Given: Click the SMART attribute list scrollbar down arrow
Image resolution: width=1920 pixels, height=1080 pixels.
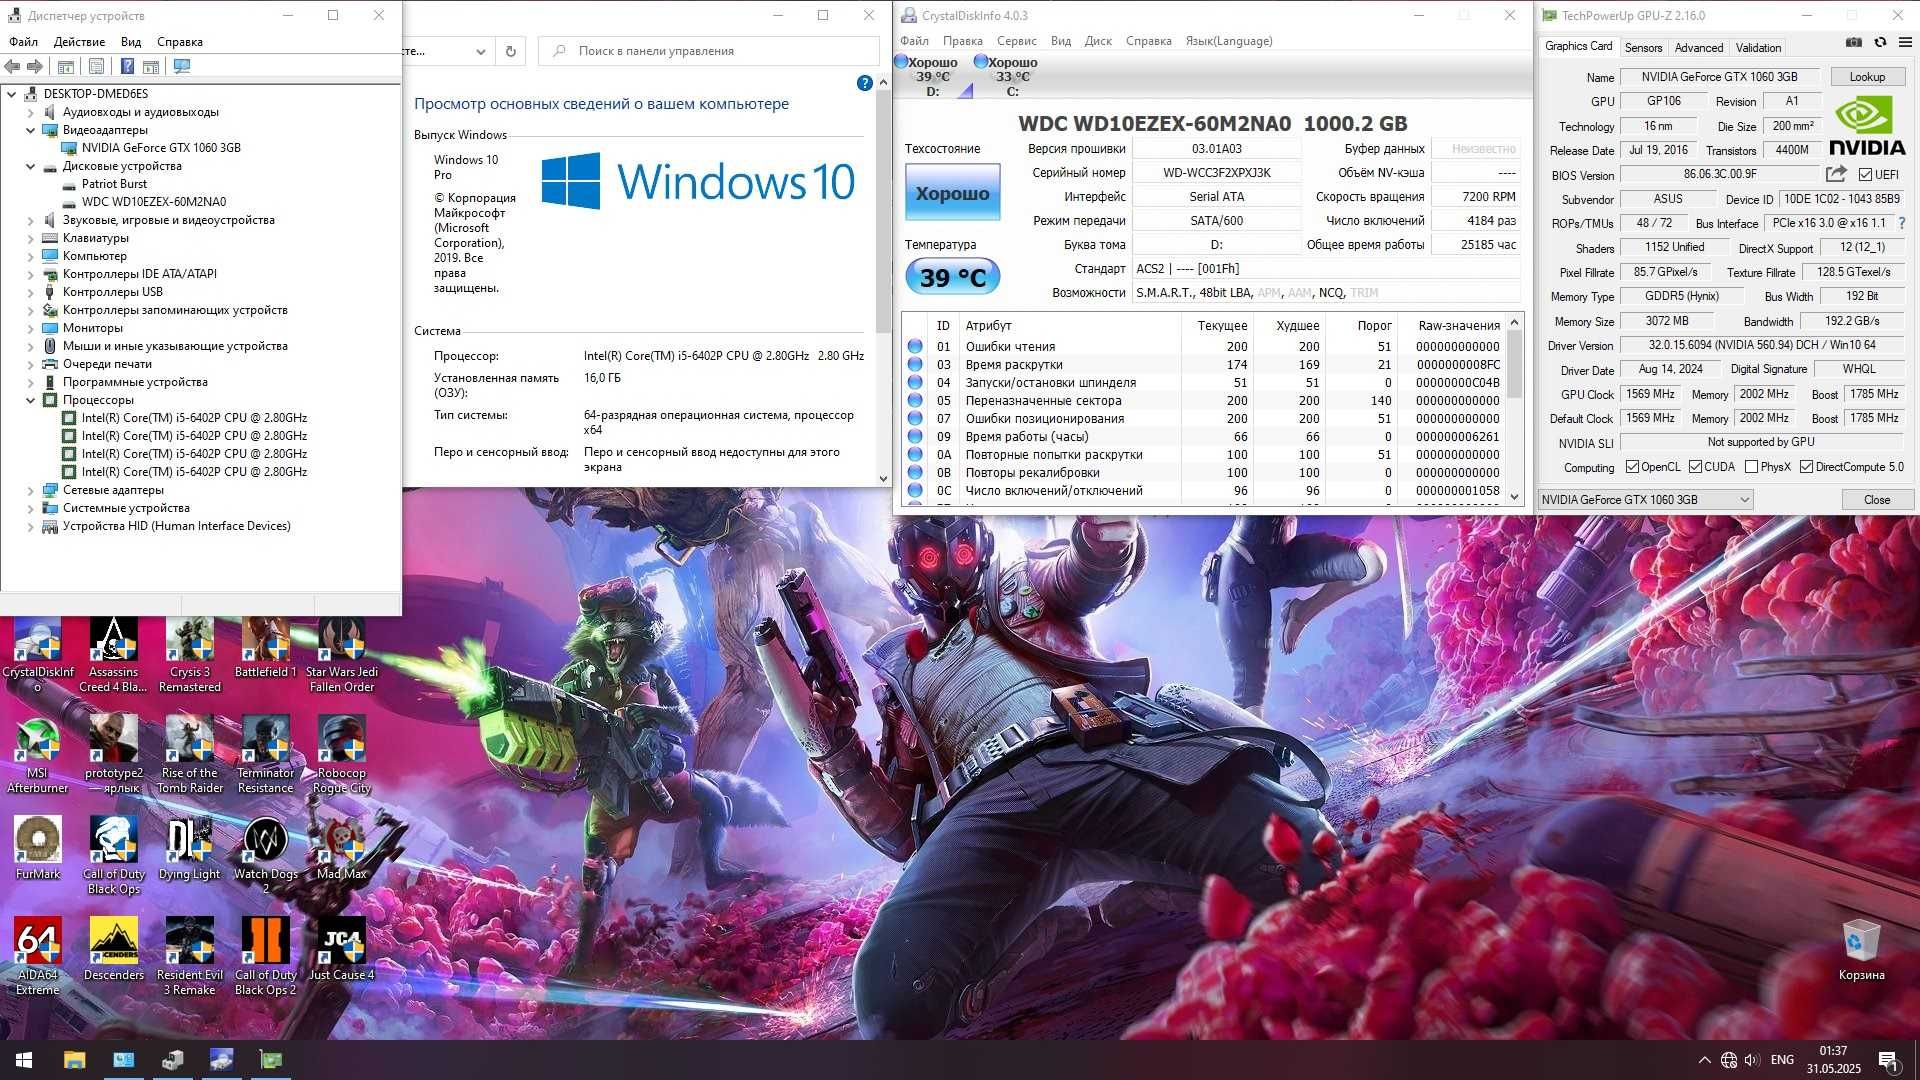Looking at the screenshot, I should point(1514,497).
